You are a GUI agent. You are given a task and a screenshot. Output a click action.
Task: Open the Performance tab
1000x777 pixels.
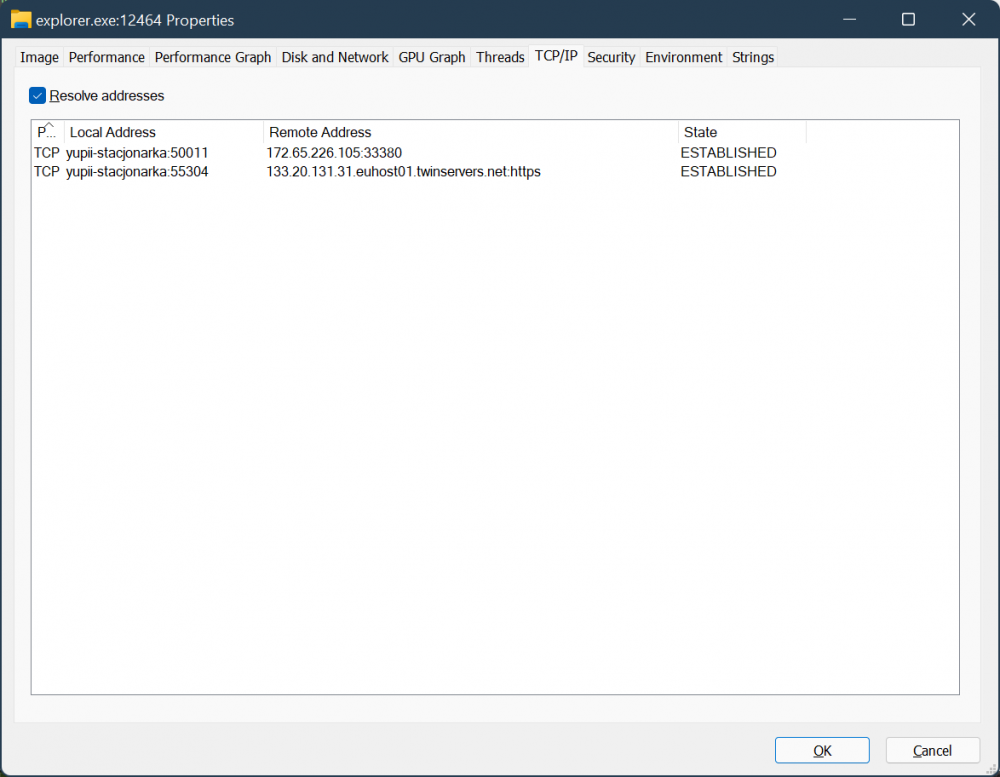point(107,57)
